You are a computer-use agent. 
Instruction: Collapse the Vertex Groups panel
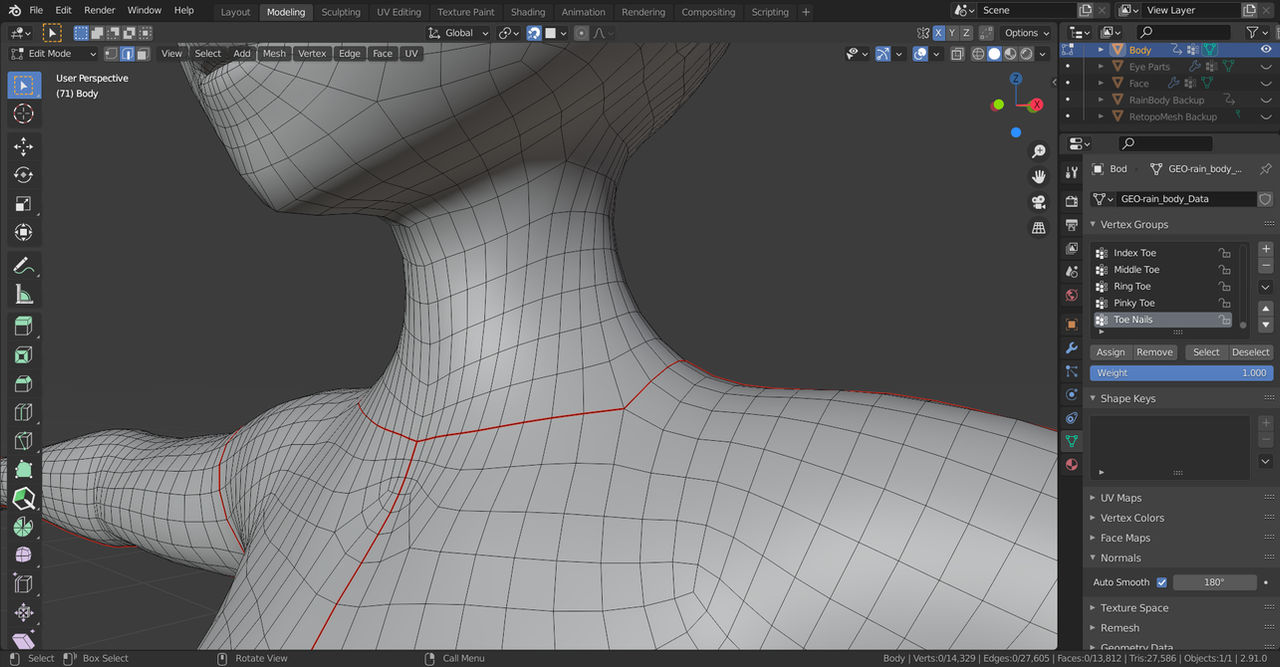tap(1134, 225)
